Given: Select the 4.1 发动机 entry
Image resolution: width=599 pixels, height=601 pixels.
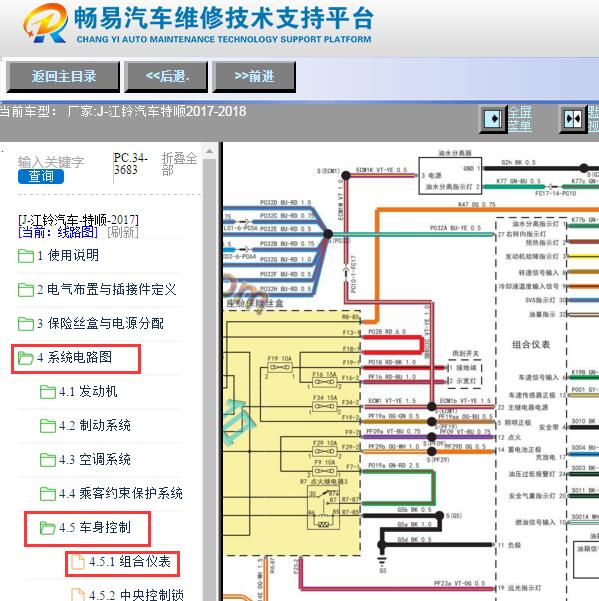Looking at the screenshot, I should tap(88, 391).
